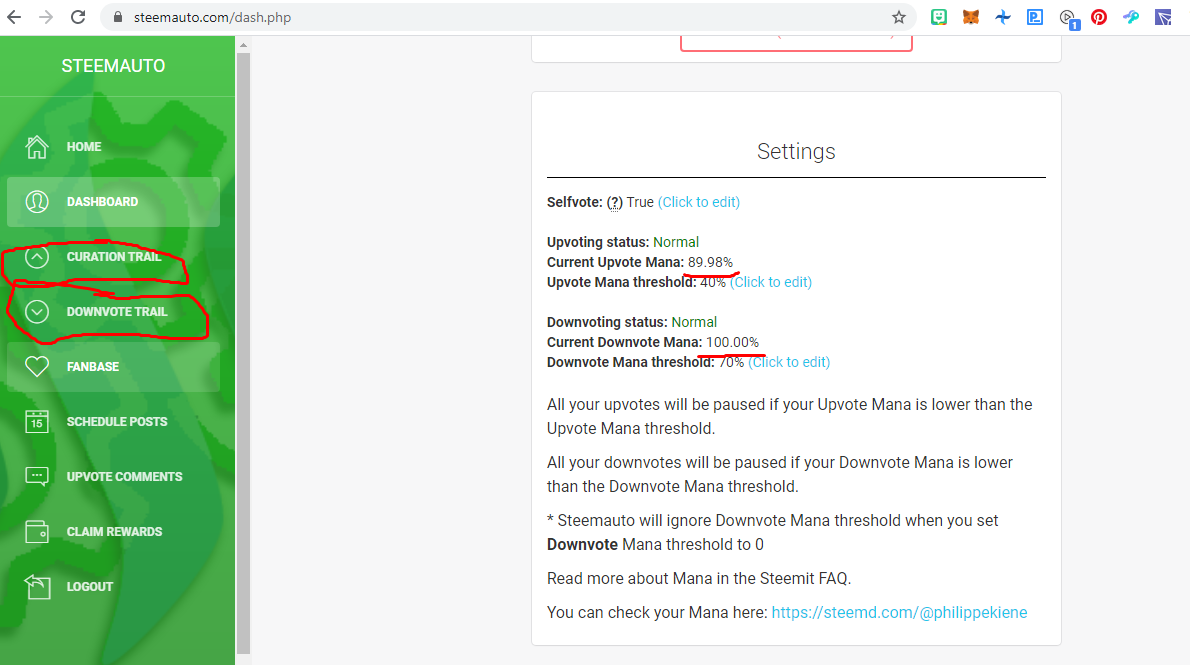
Task: Click the STEEMAUTO sidebar title
Action: (113, 66)
